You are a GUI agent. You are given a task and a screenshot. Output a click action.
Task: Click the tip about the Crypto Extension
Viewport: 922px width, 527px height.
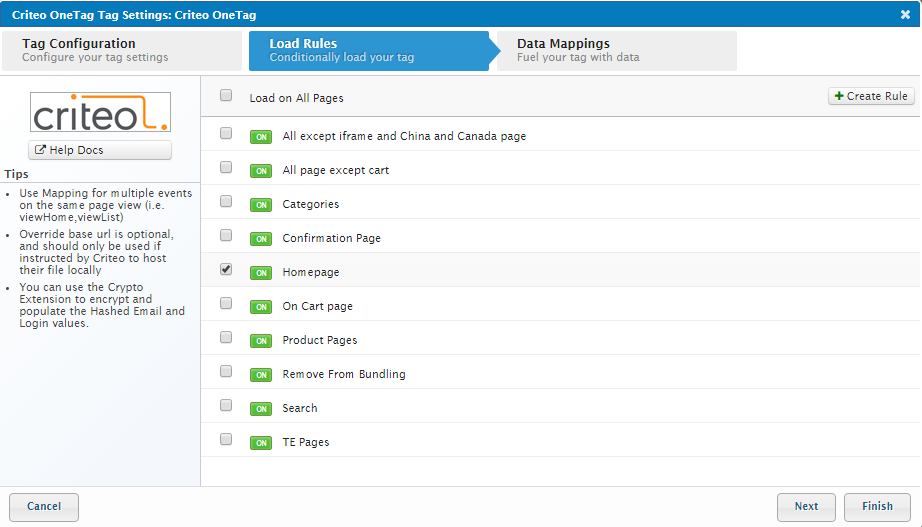click(x=102, y=305)
